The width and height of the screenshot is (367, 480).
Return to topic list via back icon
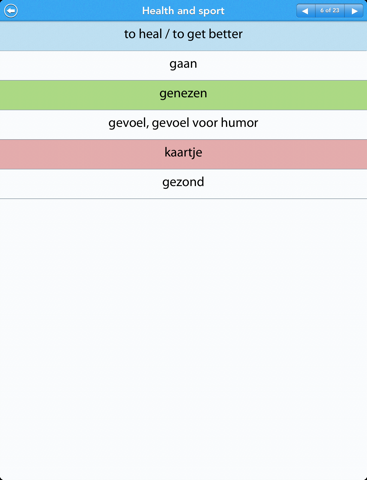click(x=11, y=10)
